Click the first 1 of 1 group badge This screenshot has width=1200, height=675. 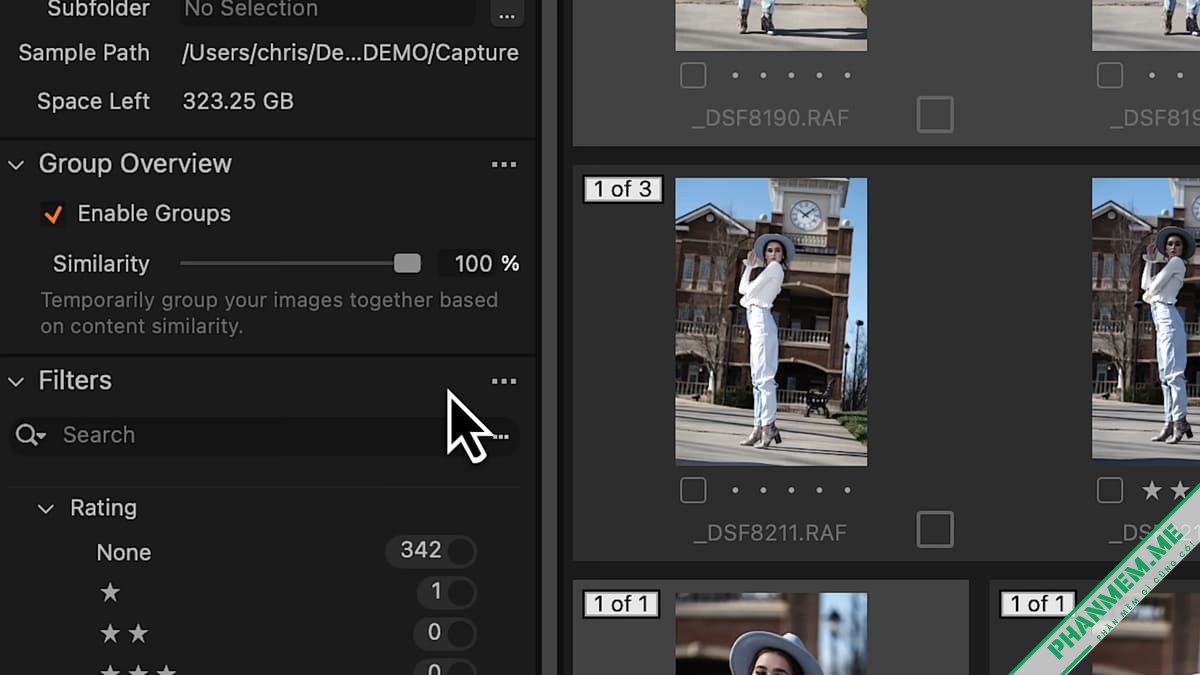pyautogui.click(x=622, y=604)
